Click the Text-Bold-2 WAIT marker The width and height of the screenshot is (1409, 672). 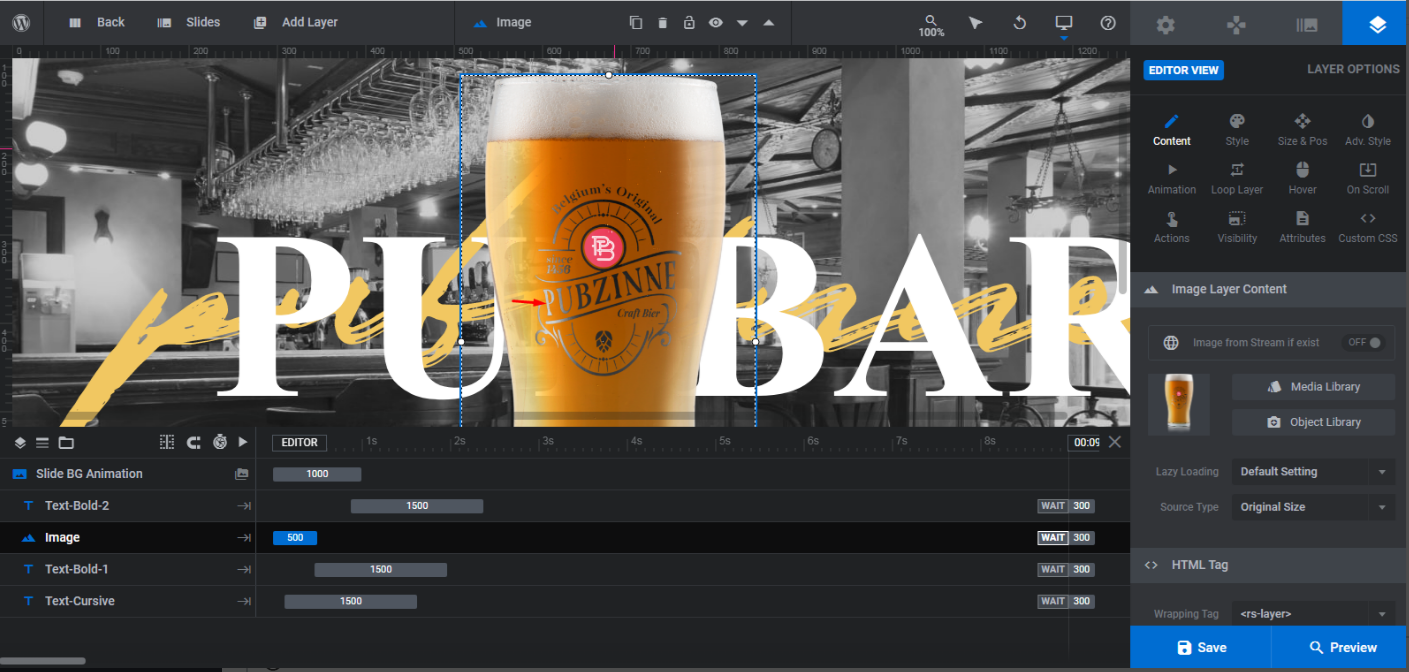coord(1052,506)
